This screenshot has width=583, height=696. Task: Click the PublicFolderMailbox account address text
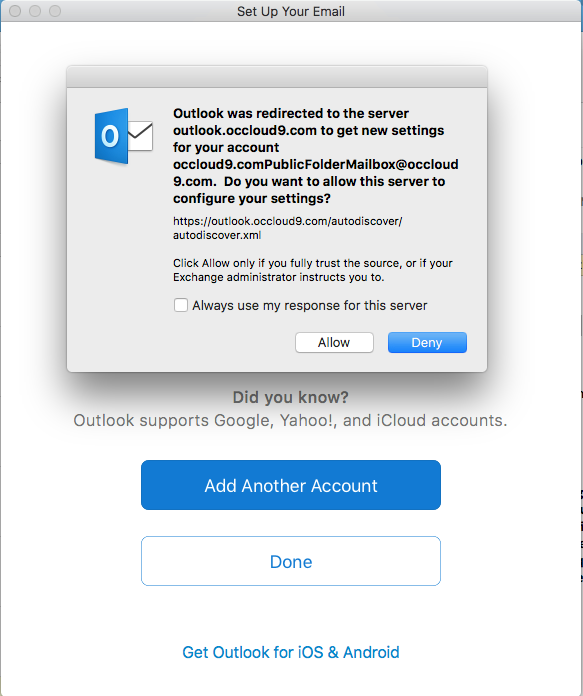(x=316, y=173)
